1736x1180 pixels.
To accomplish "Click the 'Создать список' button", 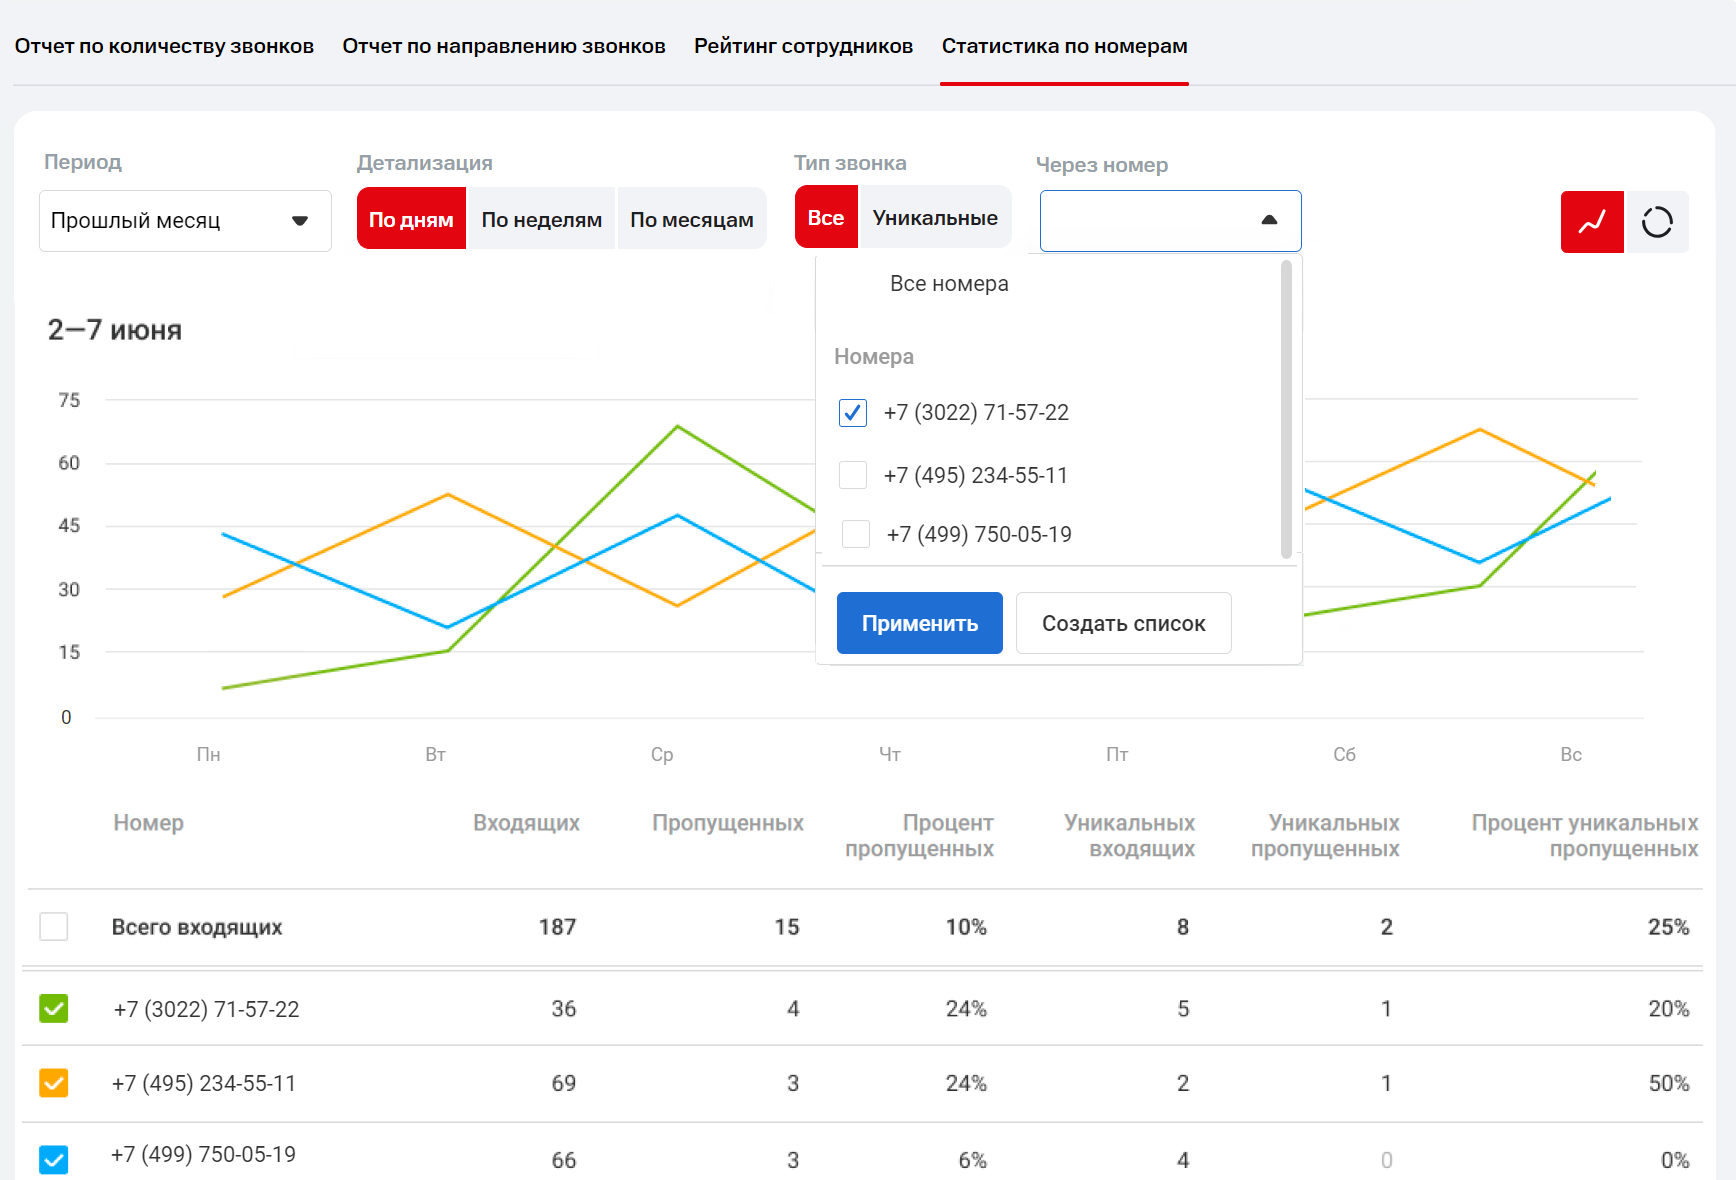I will point(1123,623).
